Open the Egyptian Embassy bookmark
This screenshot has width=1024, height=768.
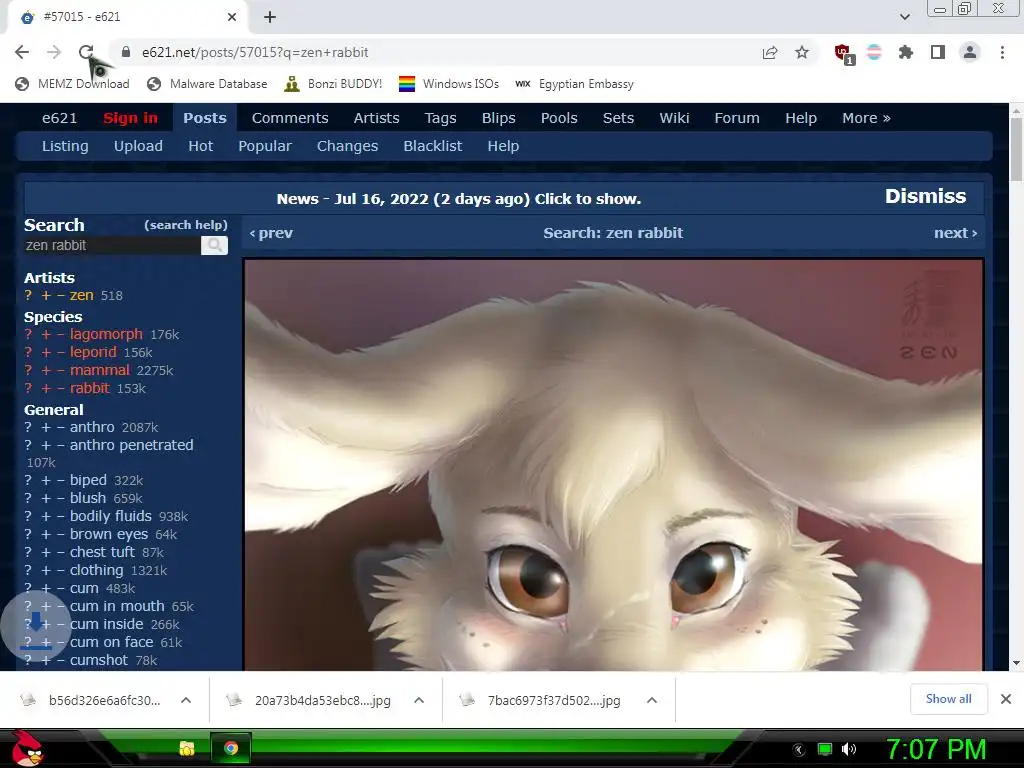pos(575,84)
